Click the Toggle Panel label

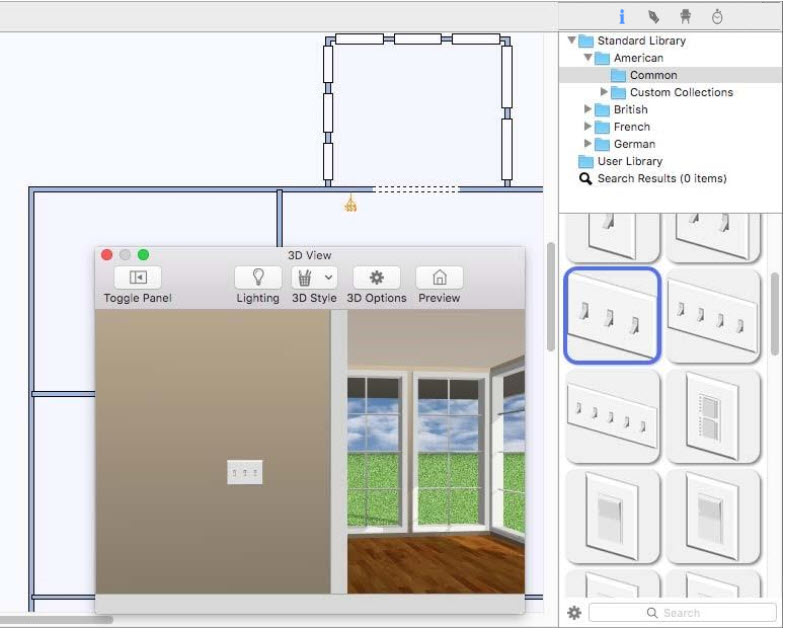tap(138, 298)
